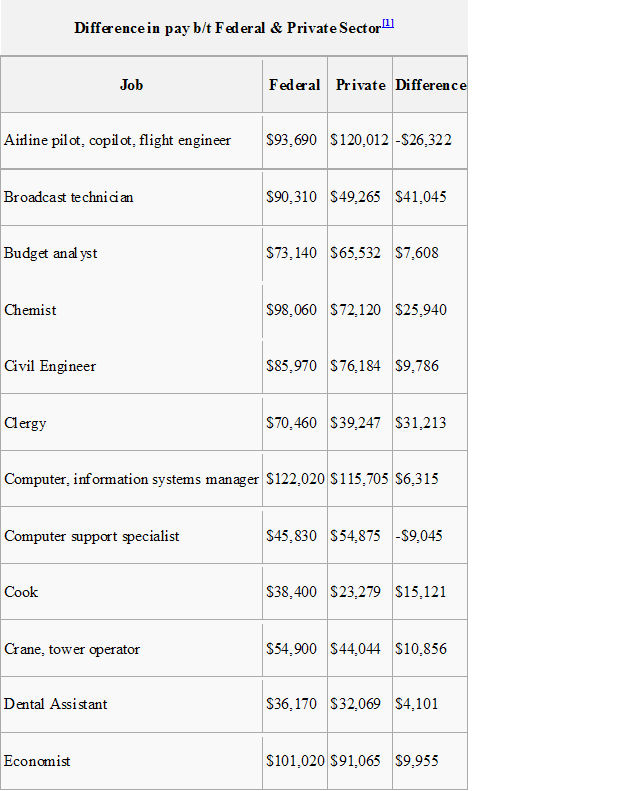The image size is (618, 791).
Task: Click Crane, tower operator federal $54,900
Action: point(292,649)
